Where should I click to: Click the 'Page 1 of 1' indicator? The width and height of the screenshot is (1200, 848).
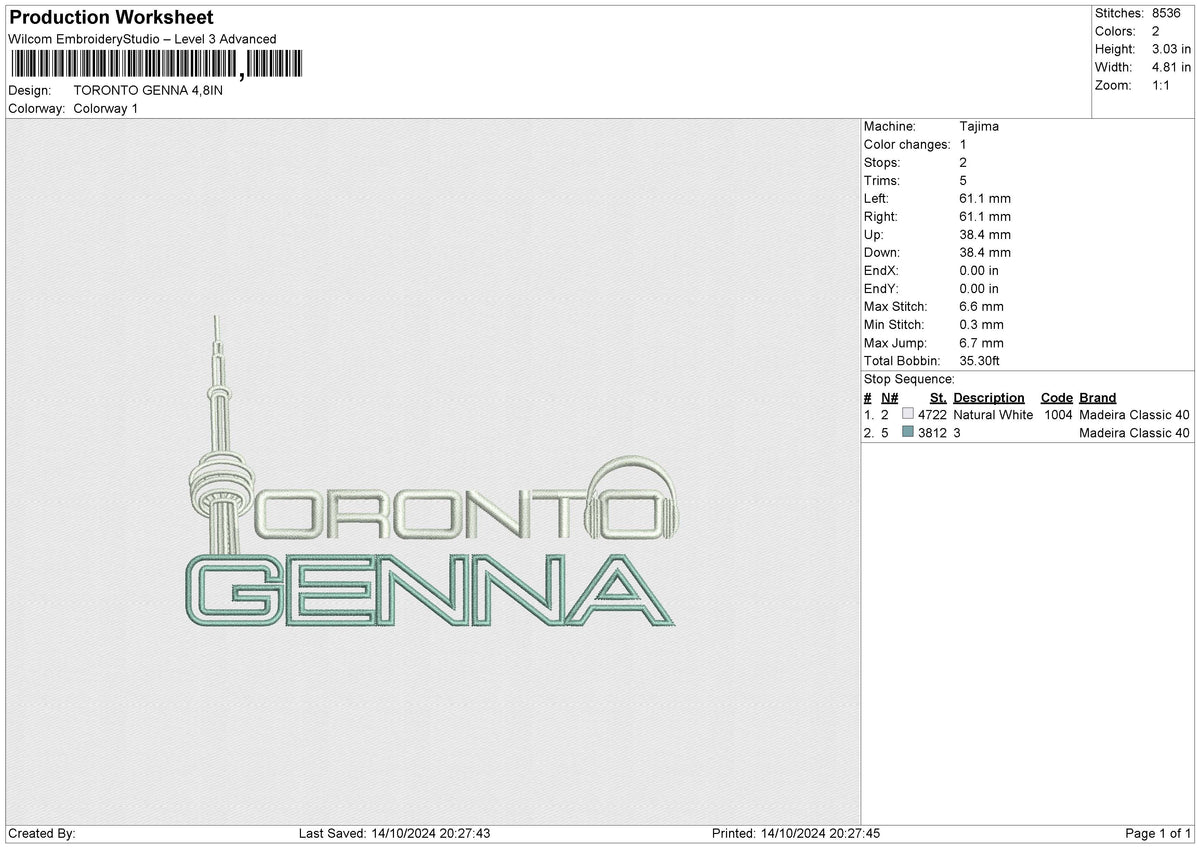(x=1158, y=834)
